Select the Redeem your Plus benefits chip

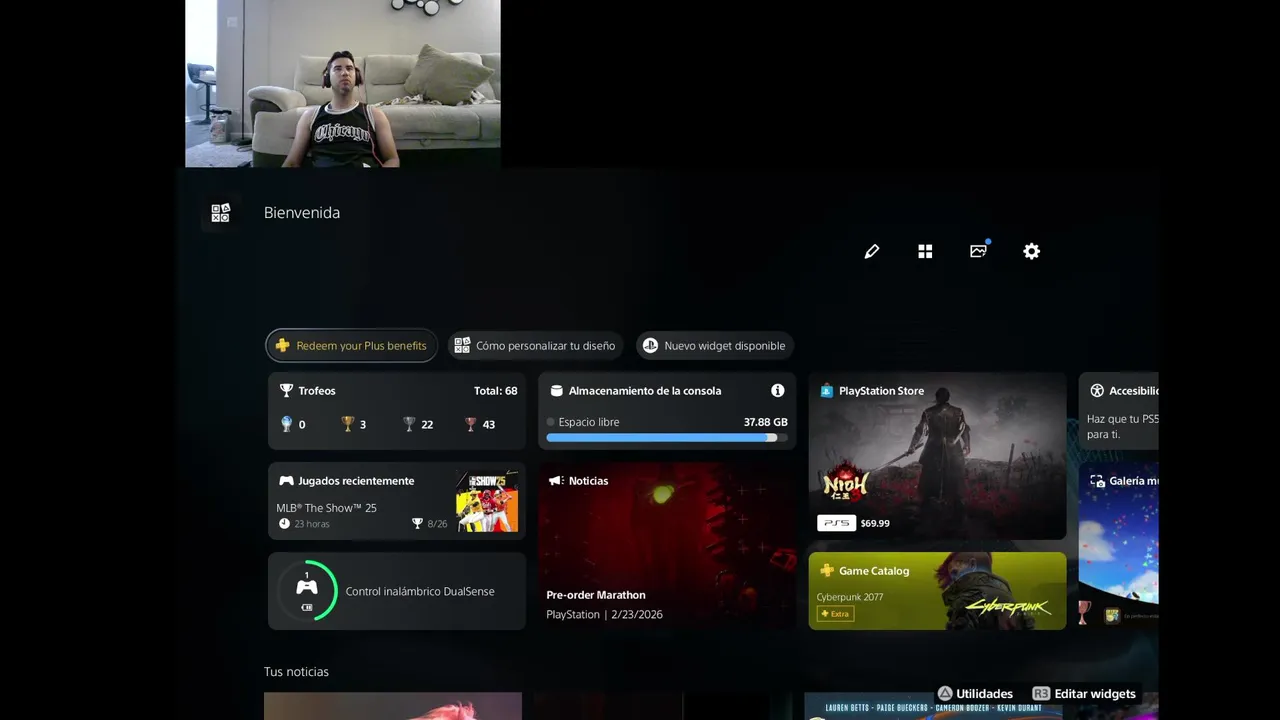click(x=351, y=346)
